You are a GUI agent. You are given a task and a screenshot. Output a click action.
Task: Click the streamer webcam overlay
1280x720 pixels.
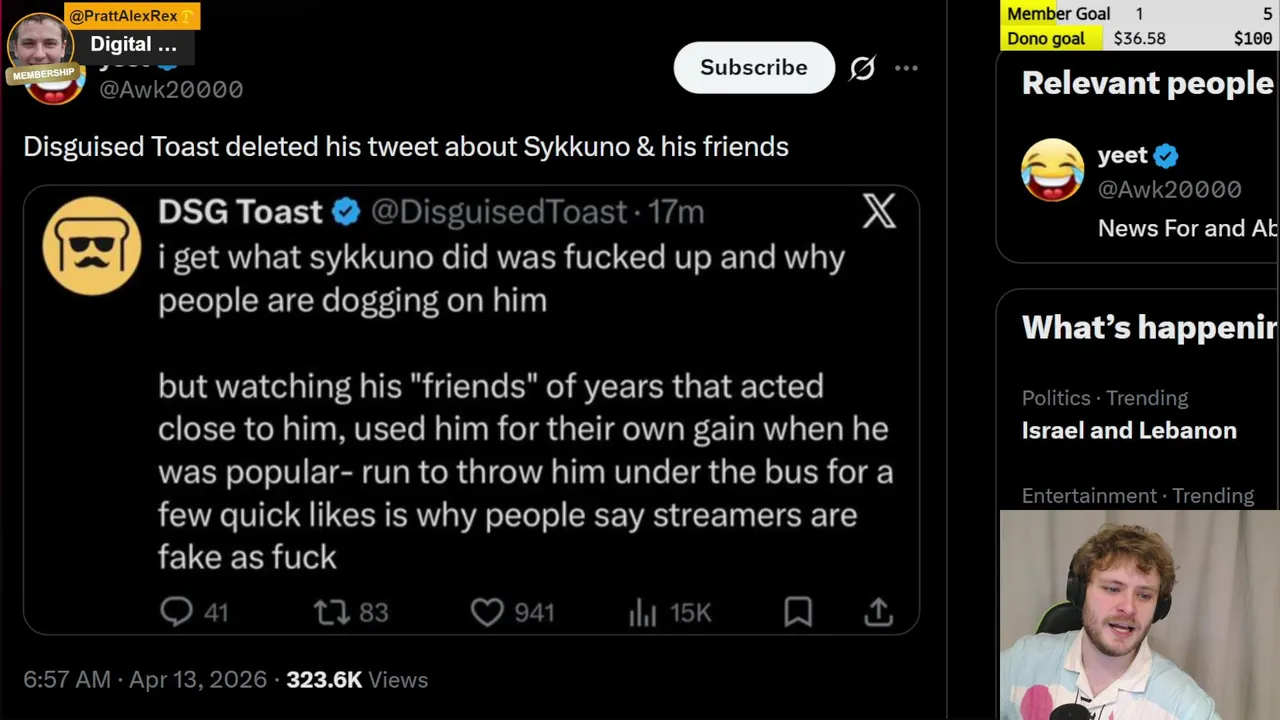coord(1139,615)
